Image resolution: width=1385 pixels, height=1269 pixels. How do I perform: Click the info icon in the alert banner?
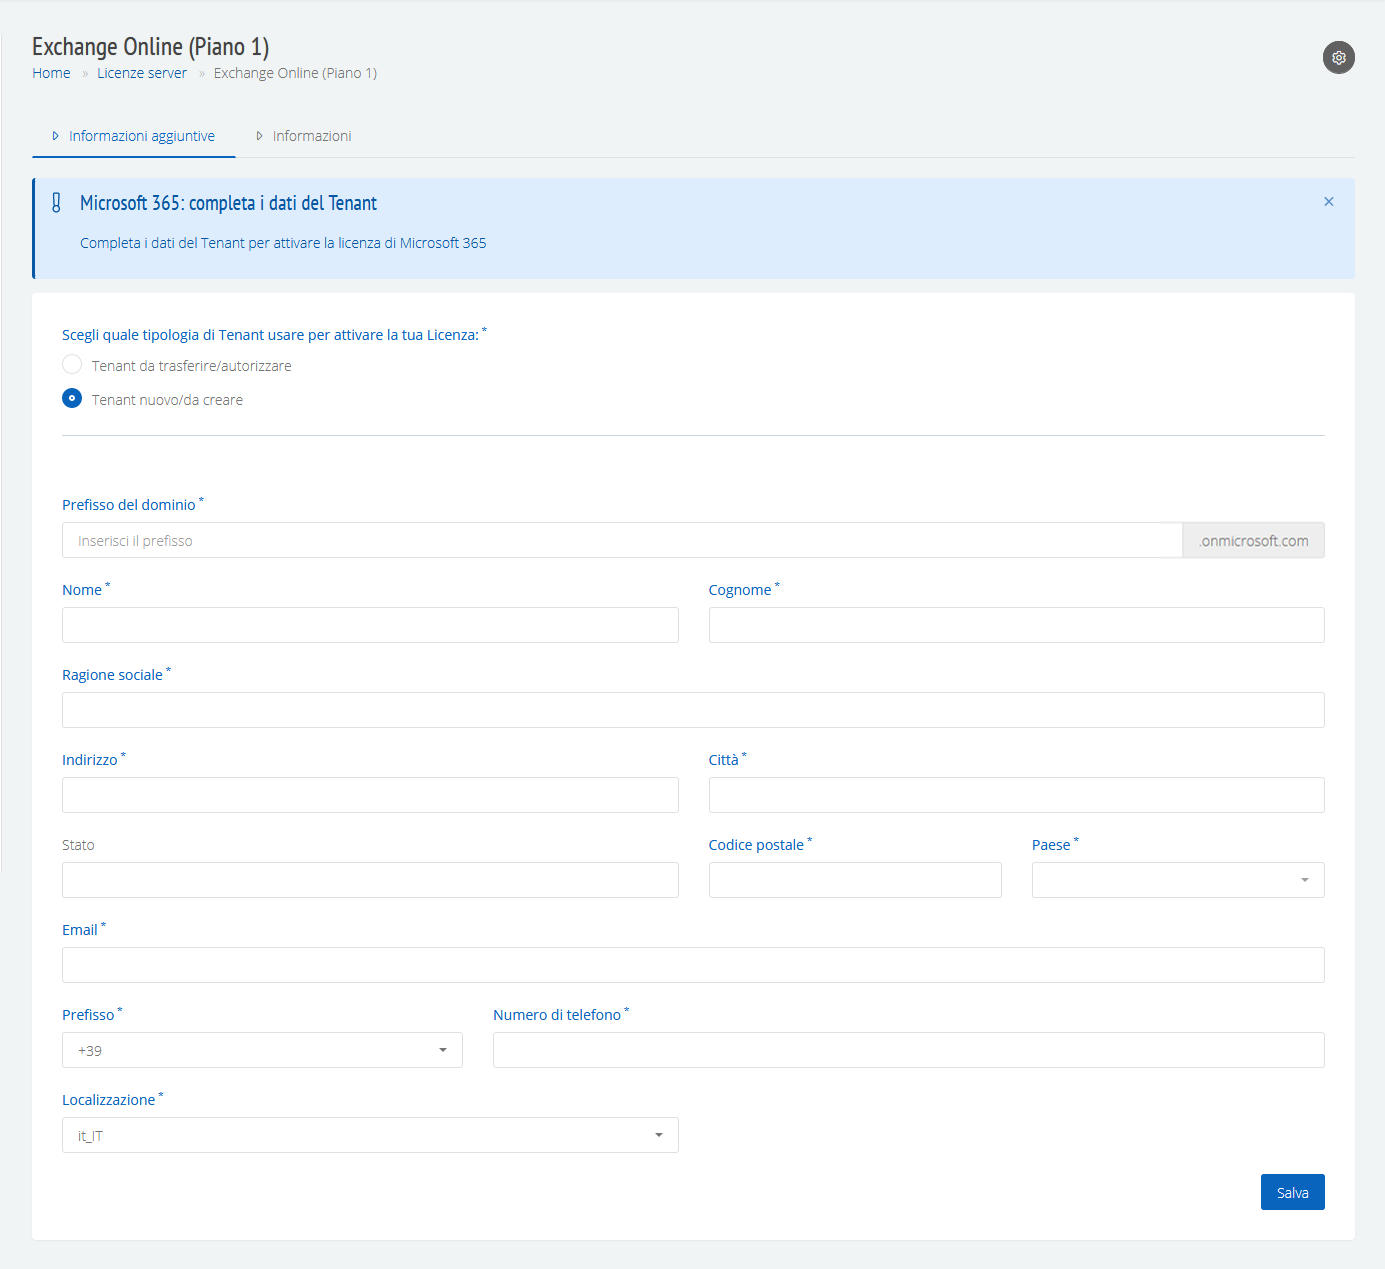click(x=56, y=203)
